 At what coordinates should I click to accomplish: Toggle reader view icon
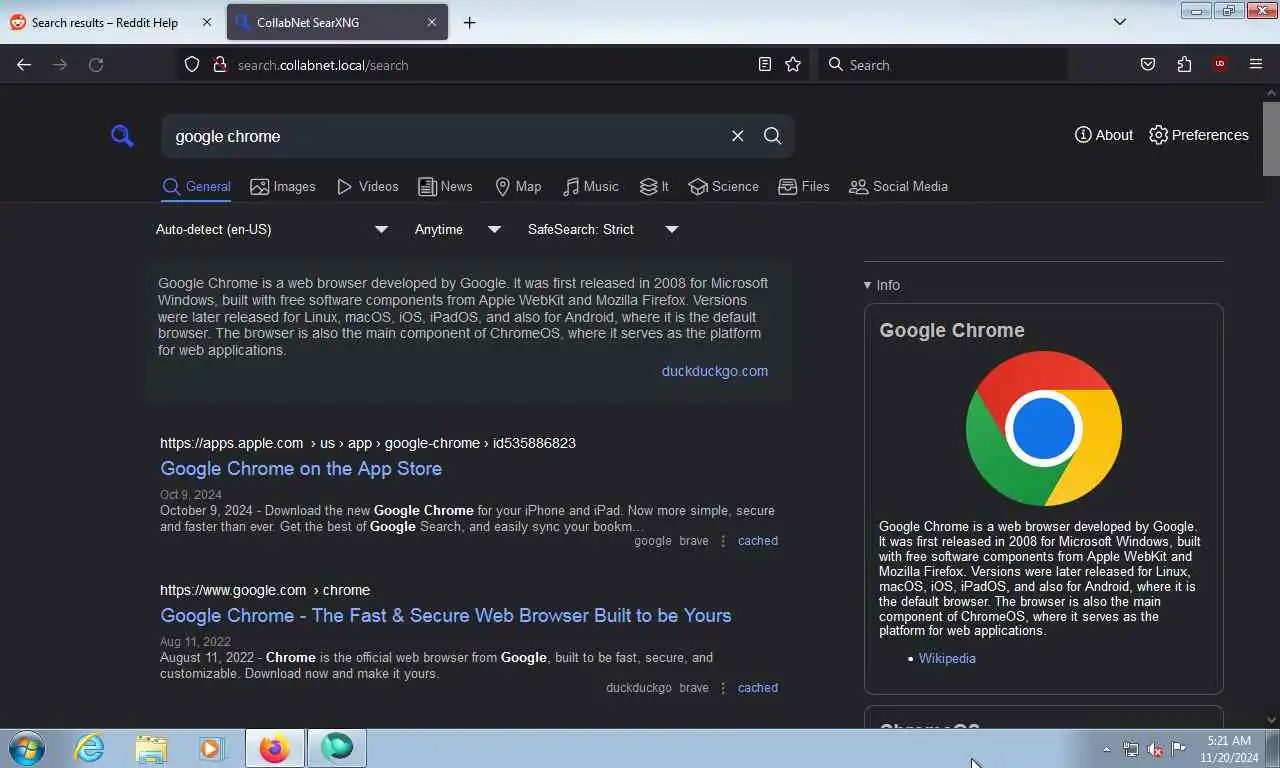[x=765, y=65]
